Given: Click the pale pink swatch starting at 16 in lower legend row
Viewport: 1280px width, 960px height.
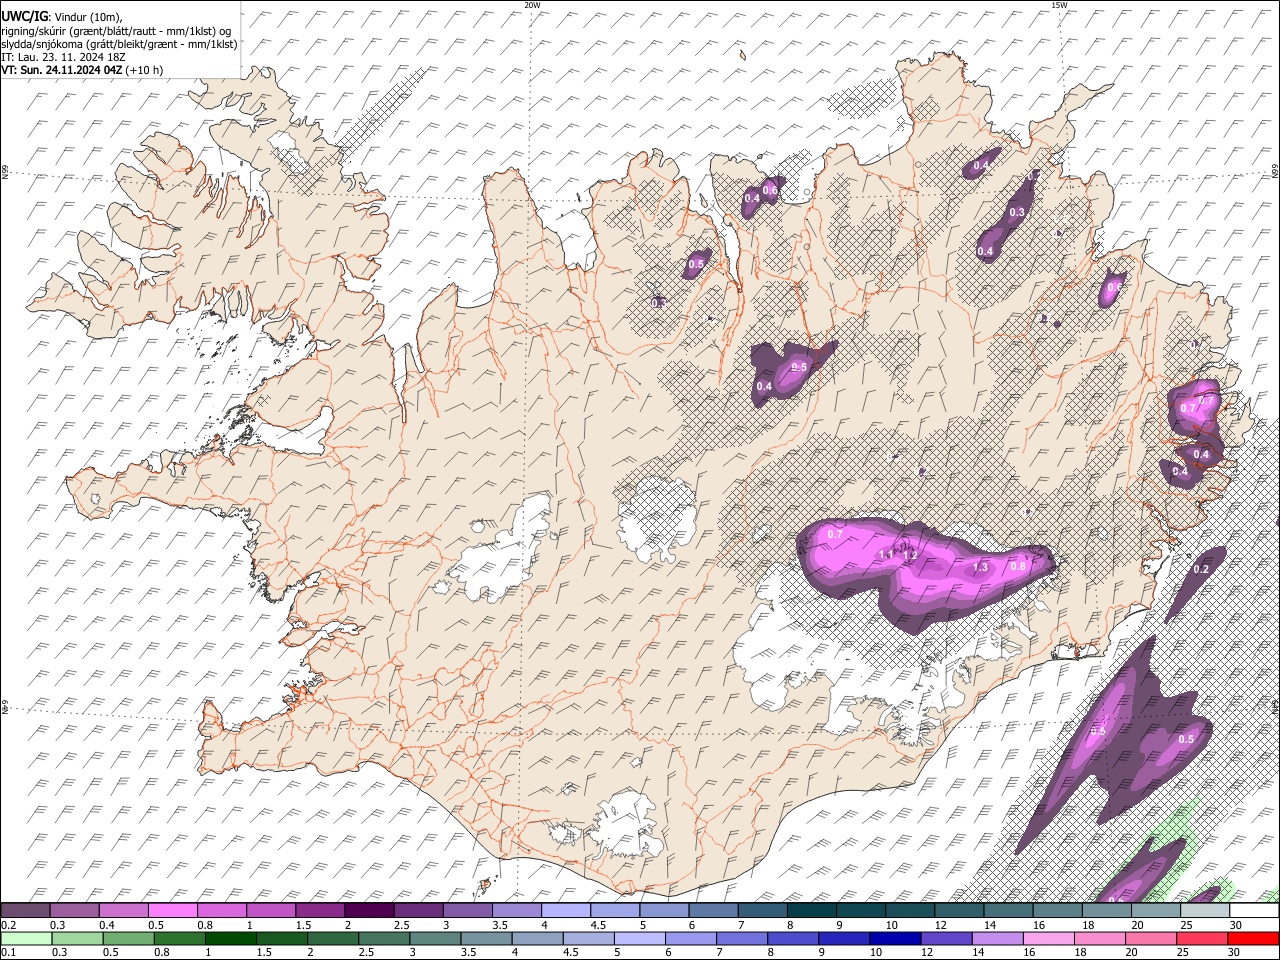Looking at the screenshot, I should (x=1048, y=938).
